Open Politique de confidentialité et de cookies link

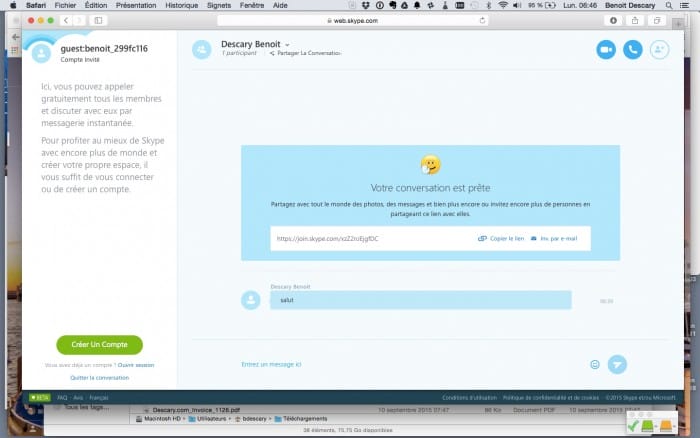click(551, 397)
